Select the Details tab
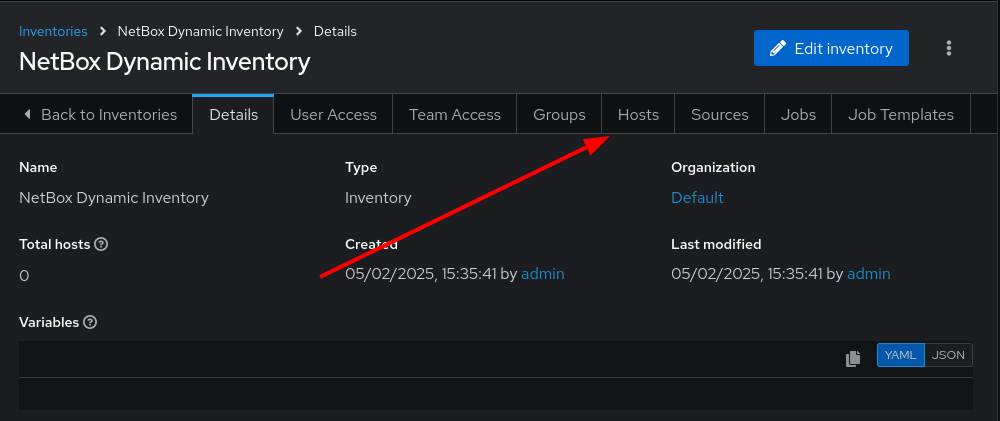 233,115
